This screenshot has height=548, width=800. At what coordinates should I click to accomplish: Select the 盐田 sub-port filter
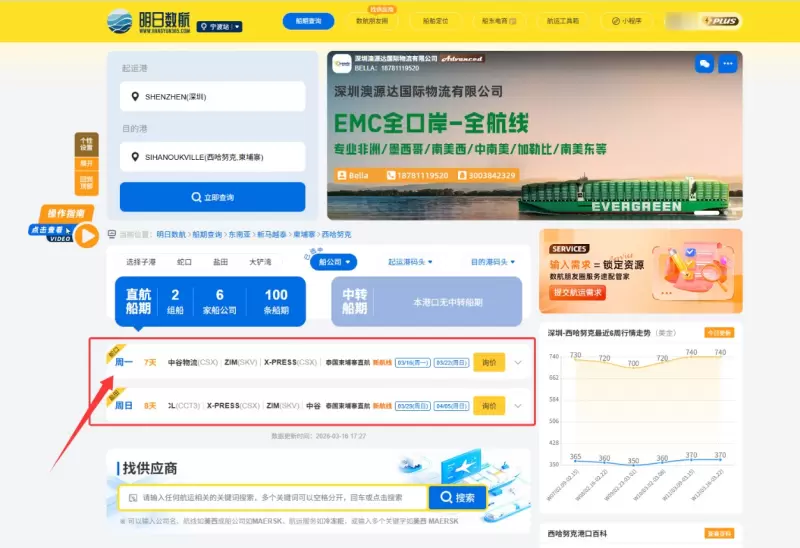tap(220, 262)
